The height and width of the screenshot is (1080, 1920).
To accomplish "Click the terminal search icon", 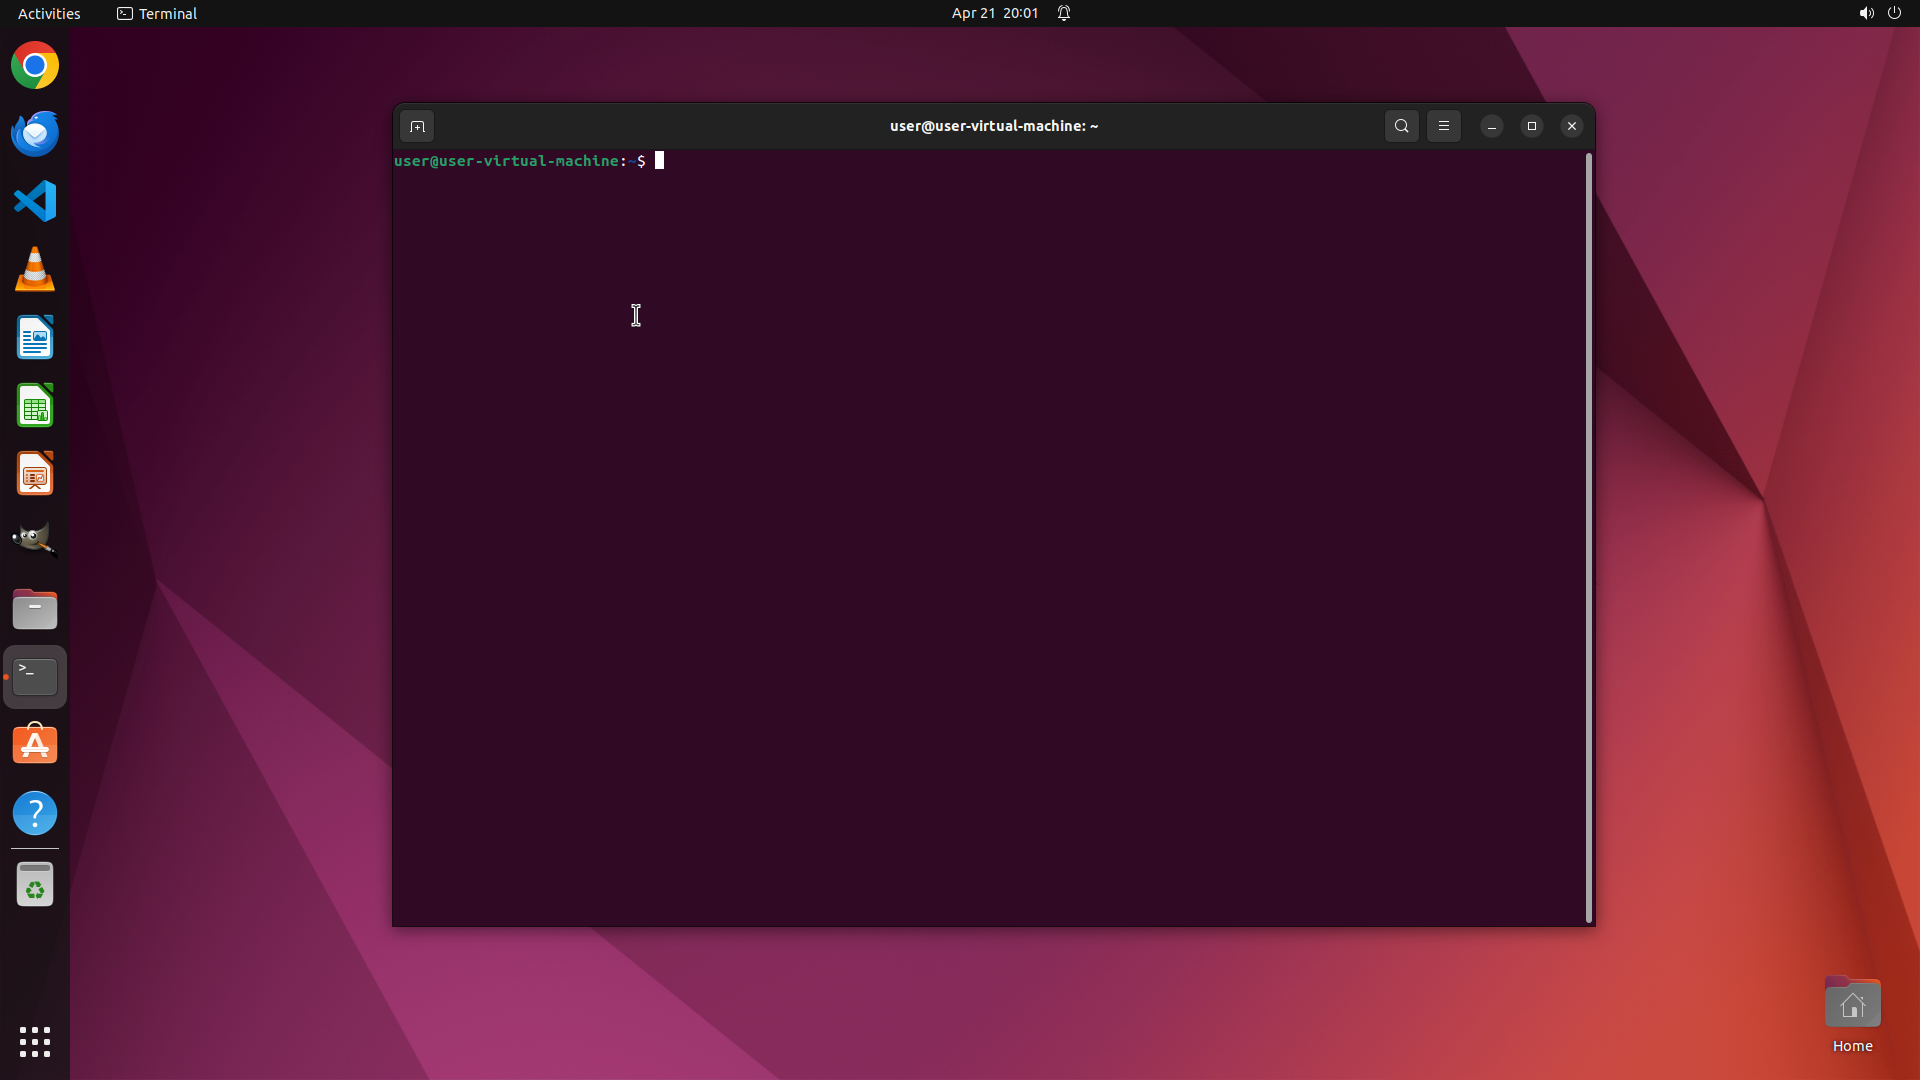I will (1401, 126).
